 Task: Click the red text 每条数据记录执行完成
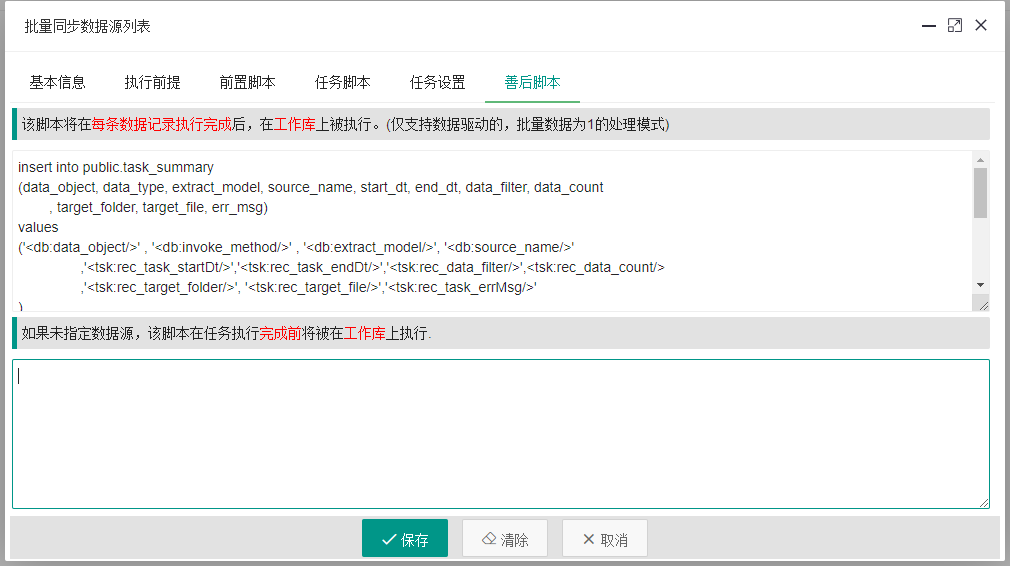[x=162, y=124]
